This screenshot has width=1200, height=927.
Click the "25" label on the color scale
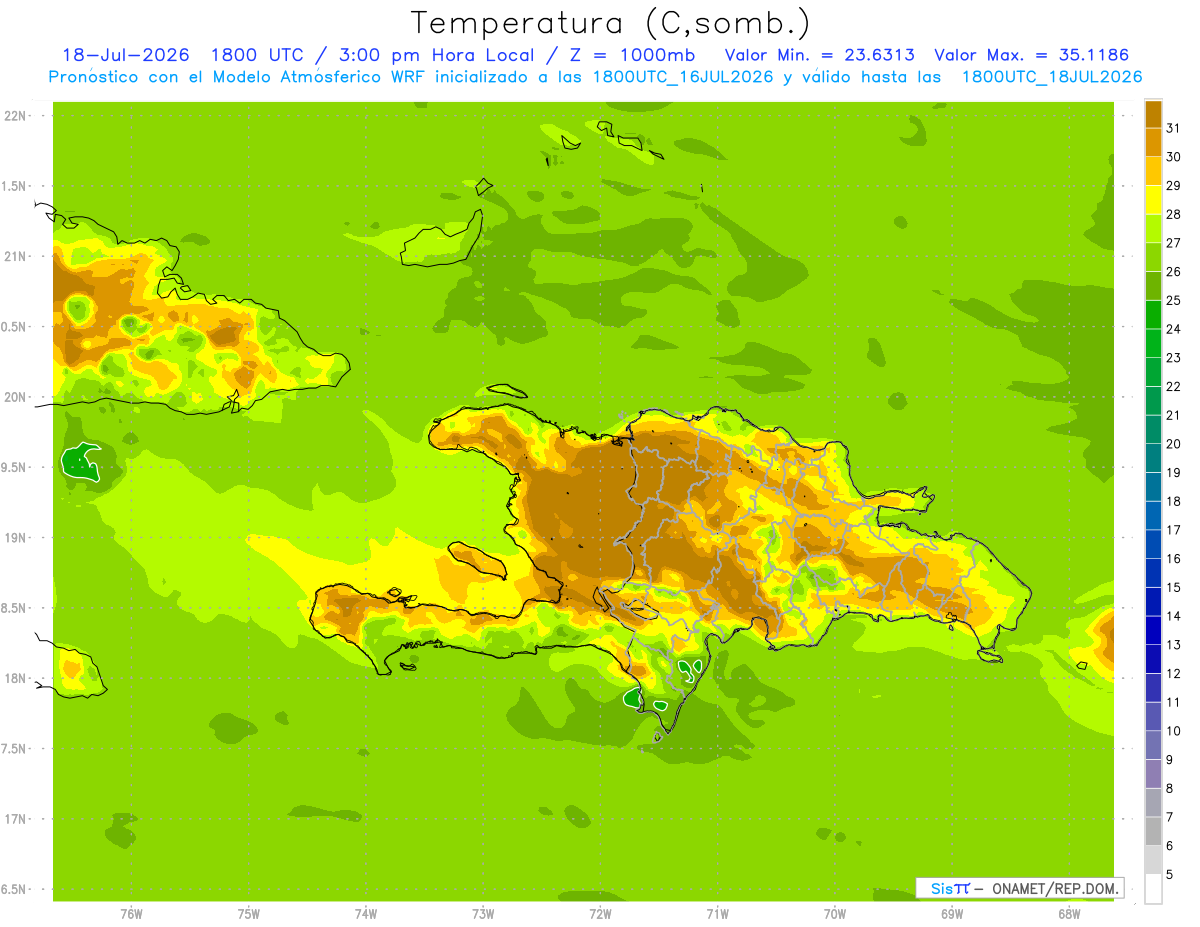coord(1173,300)
